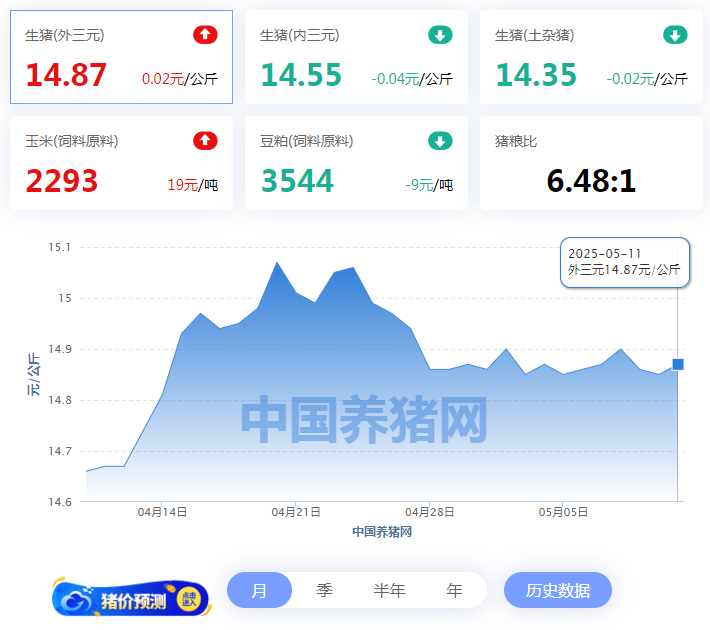Viewport: 710px width, 630px height.
Task: Switch to the 半年 time range
Action: 389,590
